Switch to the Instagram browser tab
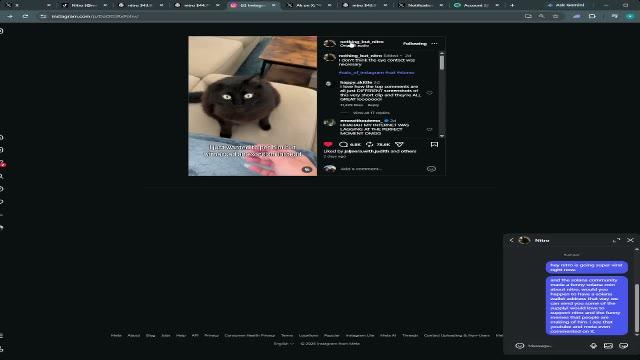Image resolution: width=640 pixels, height=360 pixels. click(x=253, y=5)
